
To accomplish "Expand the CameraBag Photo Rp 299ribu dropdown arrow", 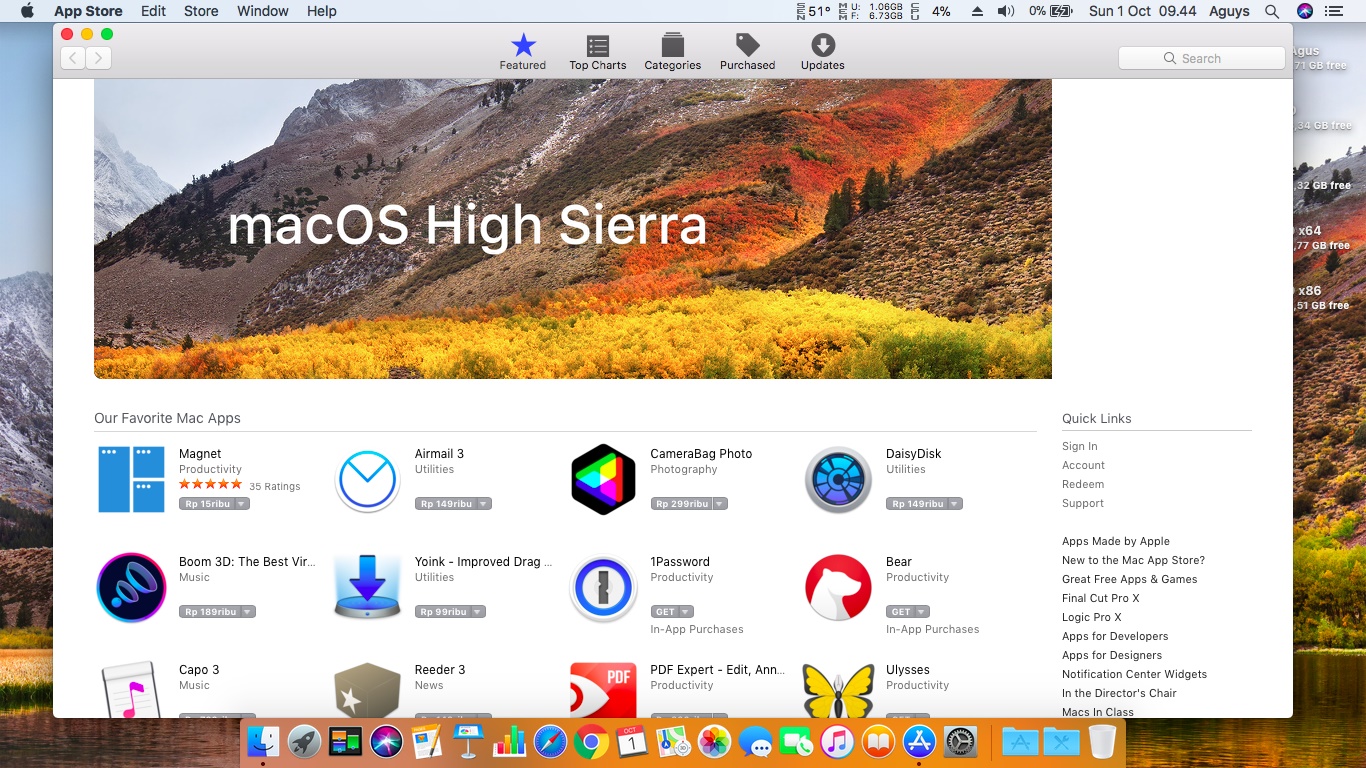I will click(719, 504).
